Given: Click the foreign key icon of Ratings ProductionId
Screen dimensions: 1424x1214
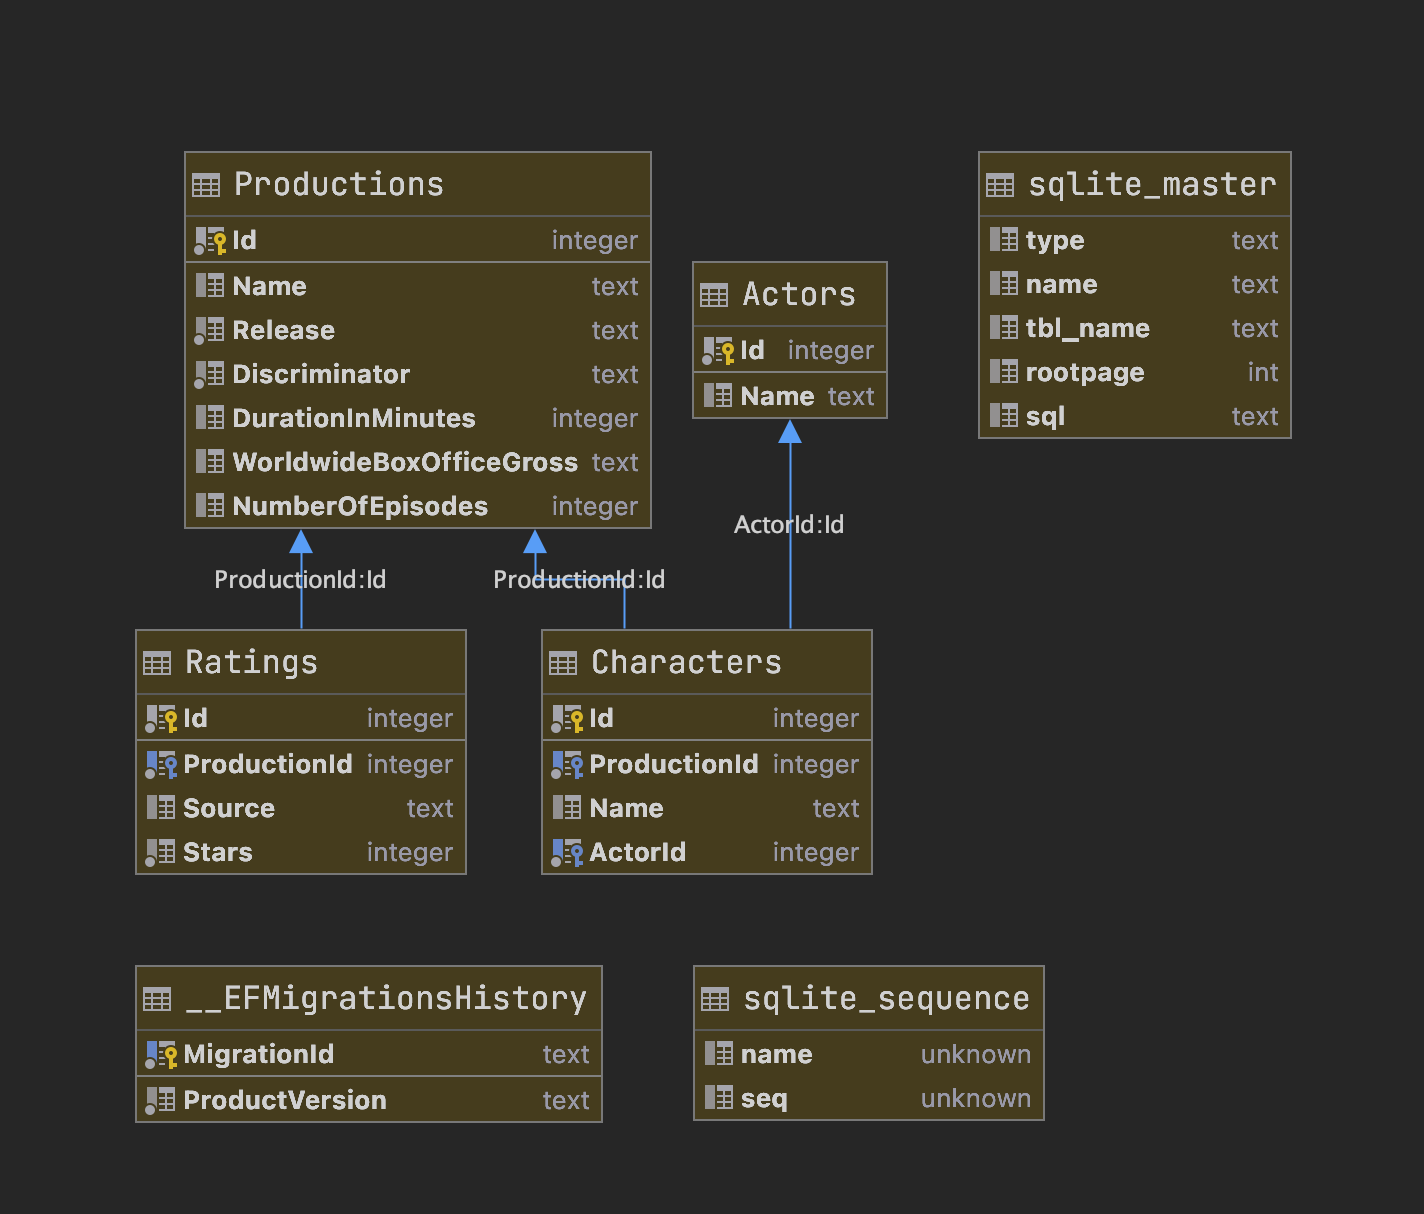Looking at the screenshot, I should tap(161, 765).
